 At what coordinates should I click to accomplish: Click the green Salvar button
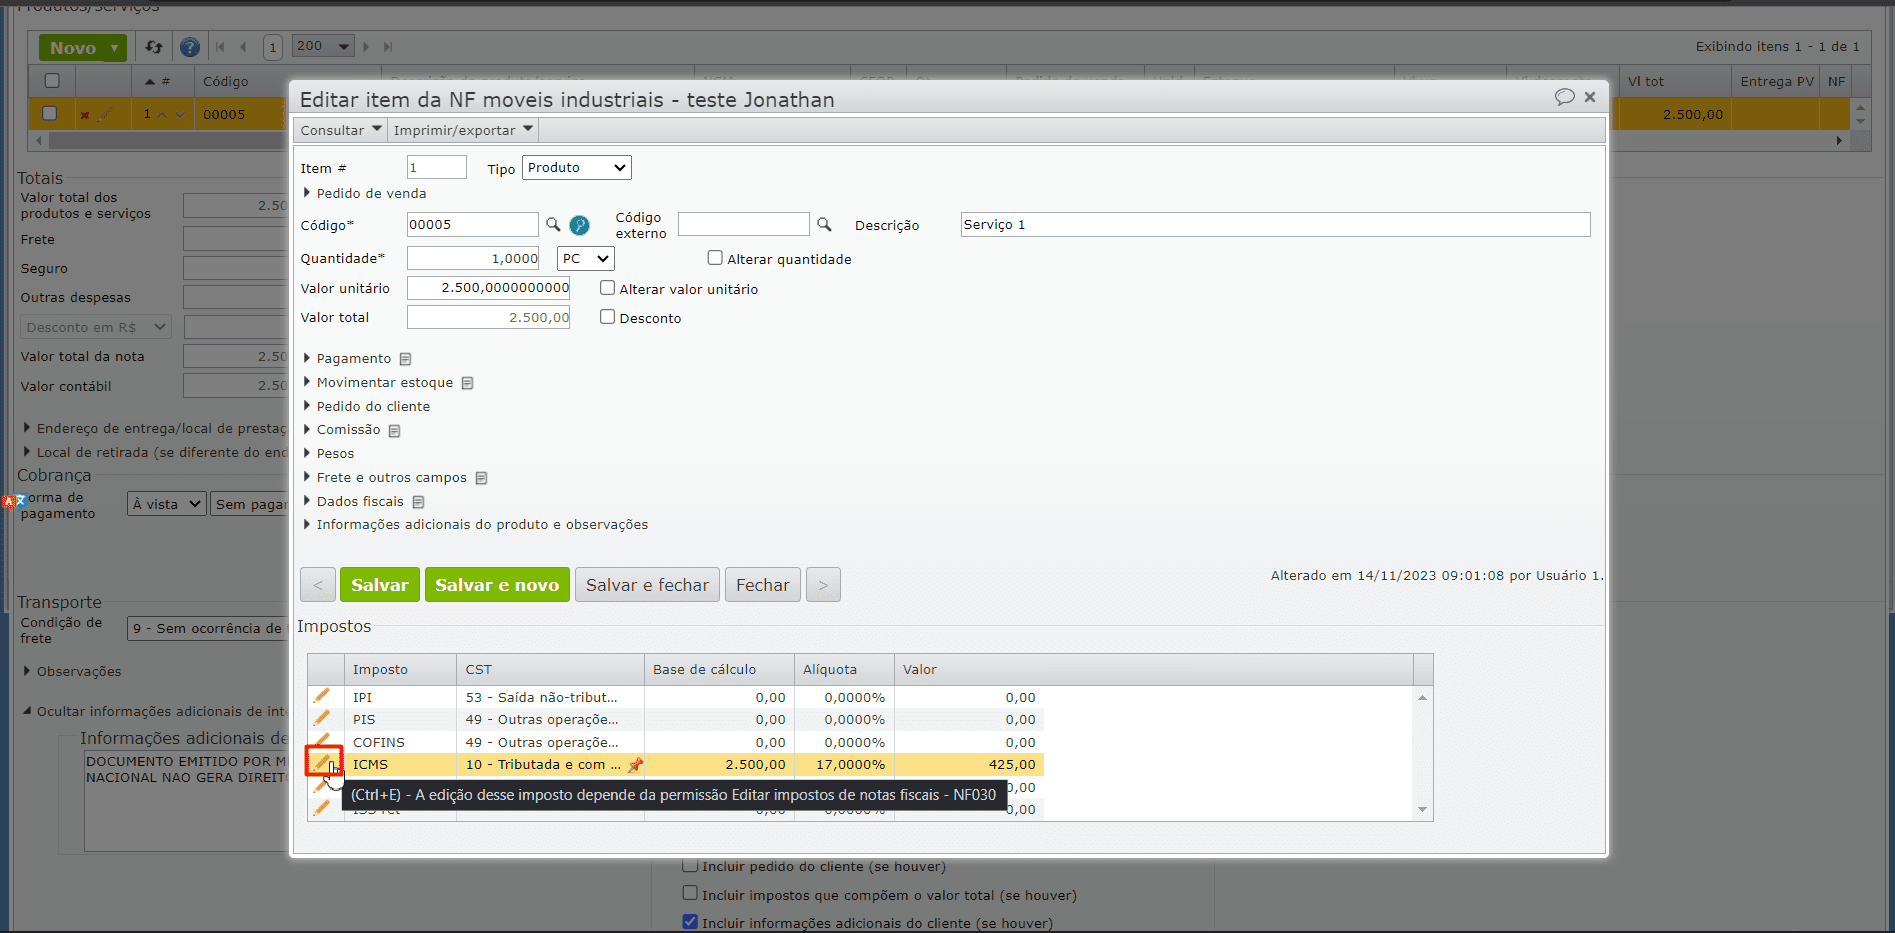pyautogui.click(x=380, y=585)
